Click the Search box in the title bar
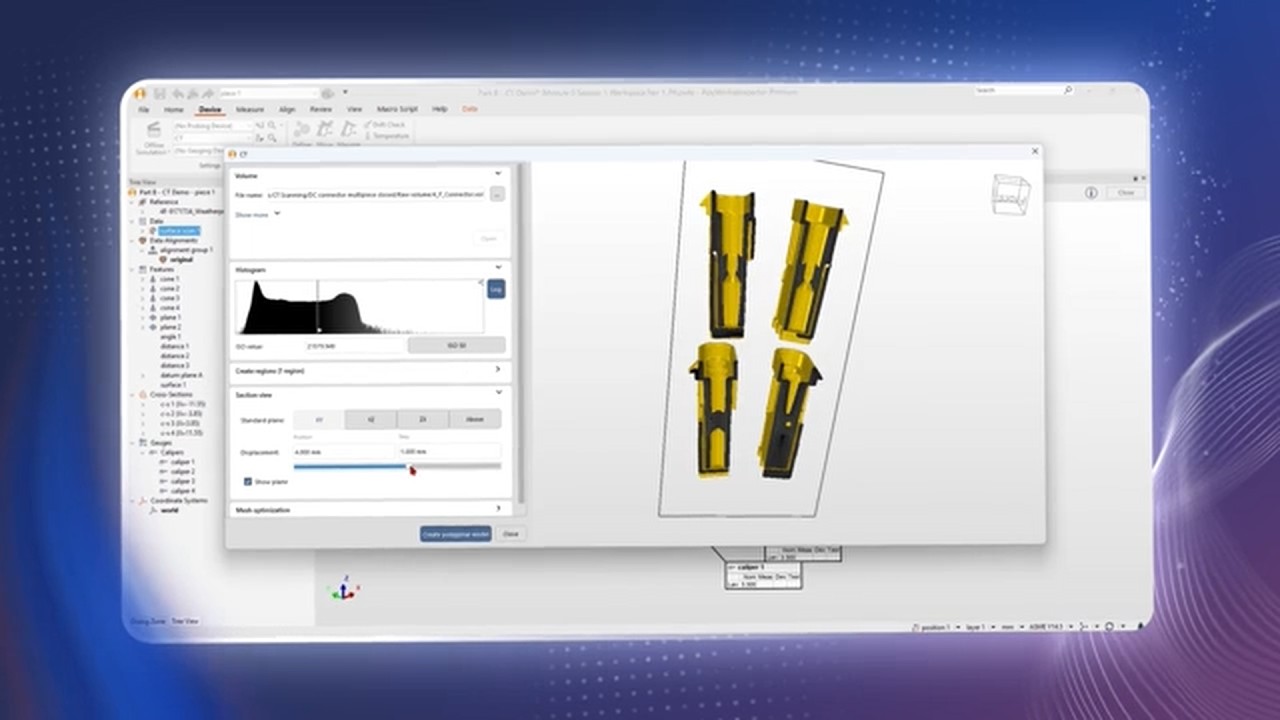Screen dimensions: 1280x720 pyautogui.click(x=1024, y=90)
